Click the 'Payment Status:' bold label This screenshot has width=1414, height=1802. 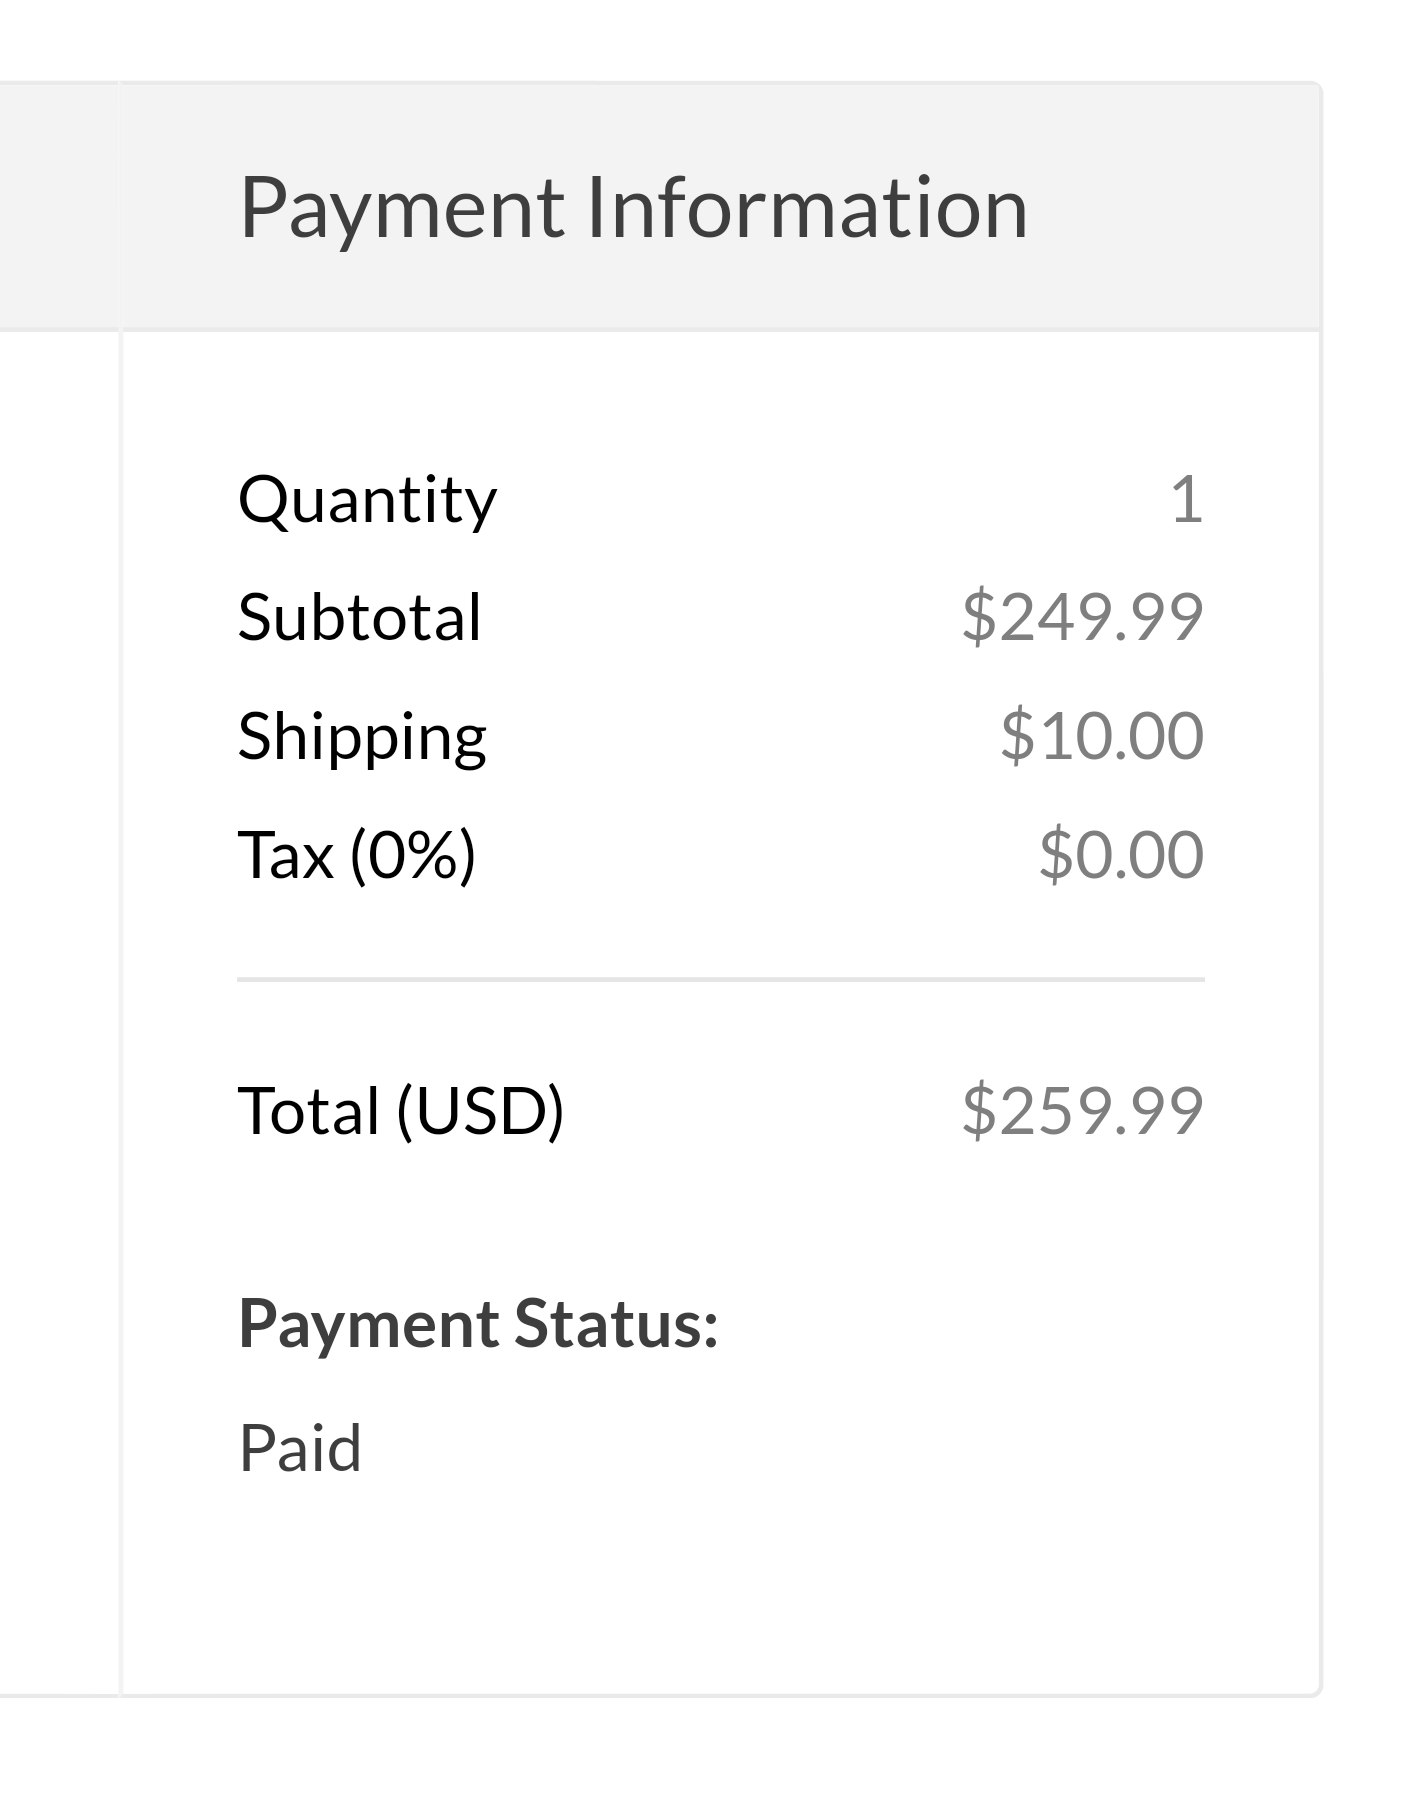[x=478, y=1324]
